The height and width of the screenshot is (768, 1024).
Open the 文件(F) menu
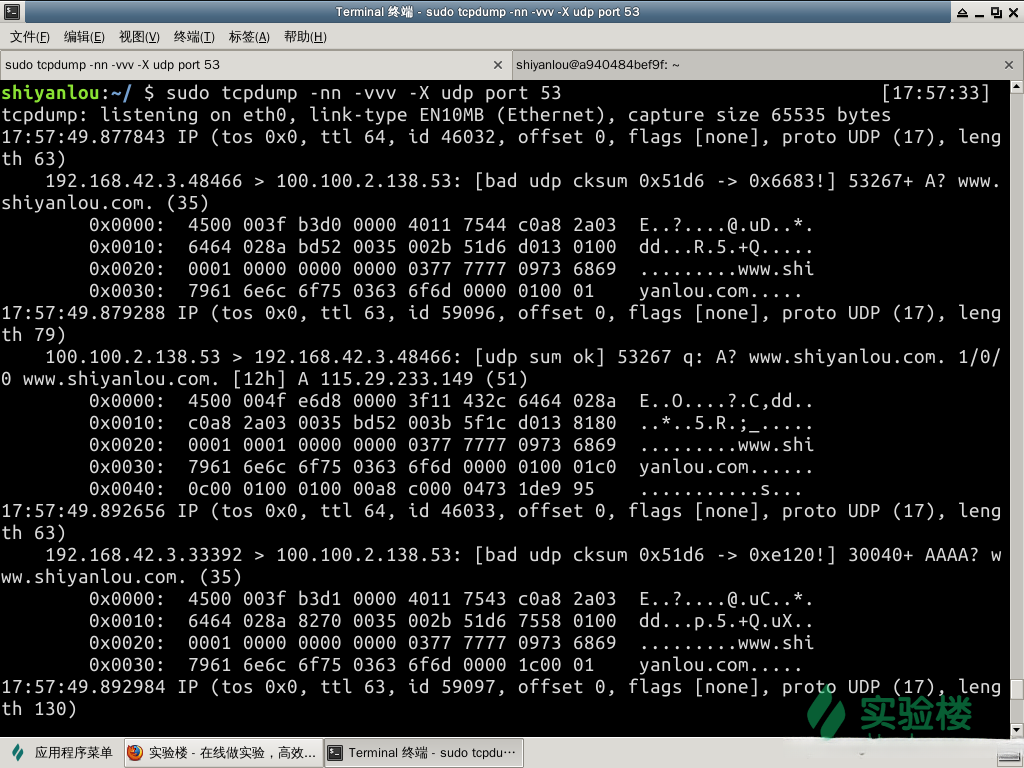[29, 37]
